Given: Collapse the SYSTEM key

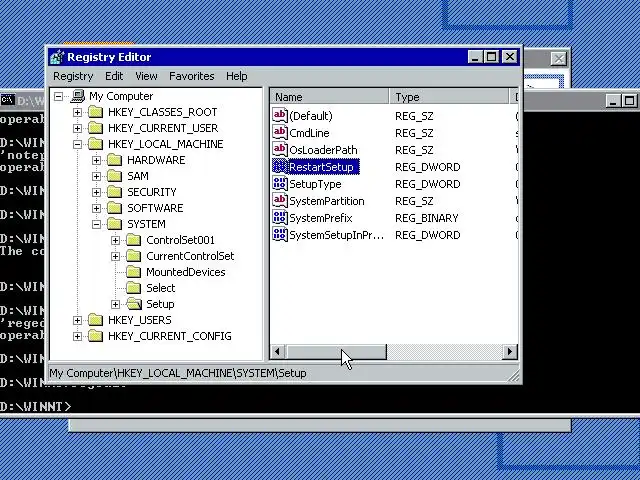Looking at the screenshot, I should coord(96,224).
